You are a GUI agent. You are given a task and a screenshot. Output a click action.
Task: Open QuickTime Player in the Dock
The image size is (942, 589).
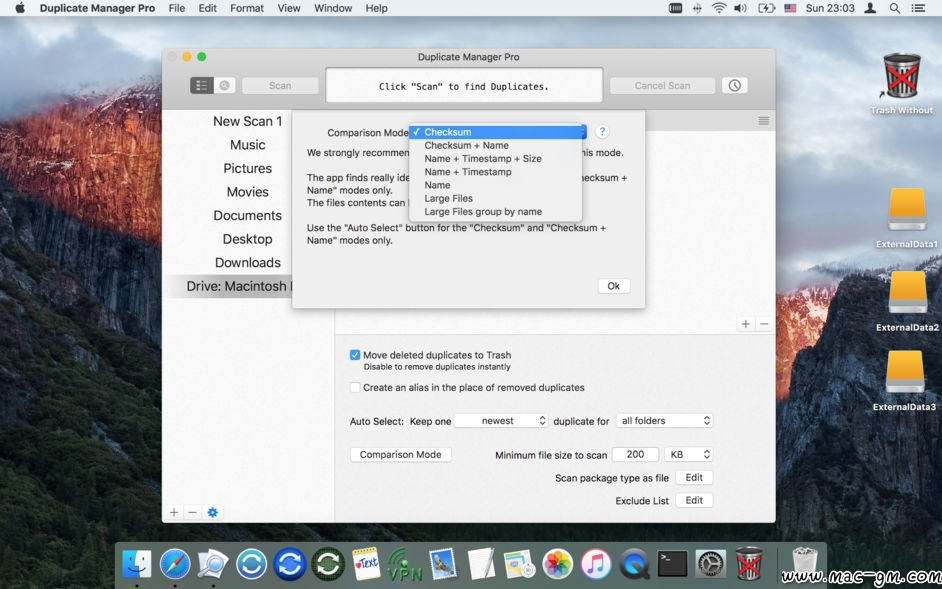coord(634,565)
